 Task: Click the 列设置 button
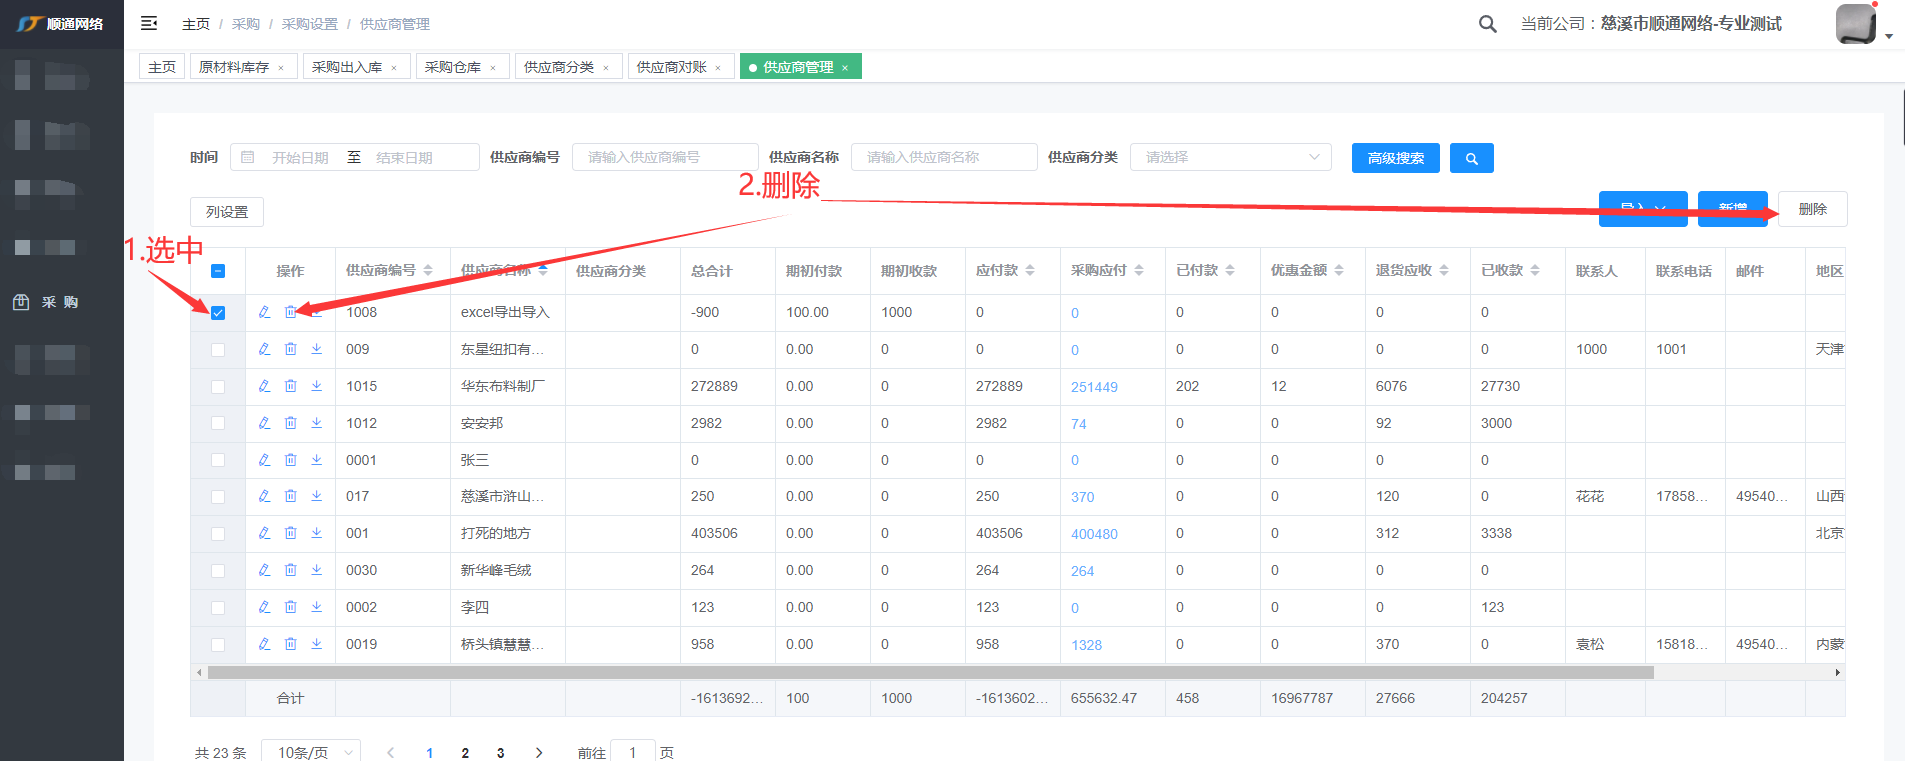[x=227, y=212]
